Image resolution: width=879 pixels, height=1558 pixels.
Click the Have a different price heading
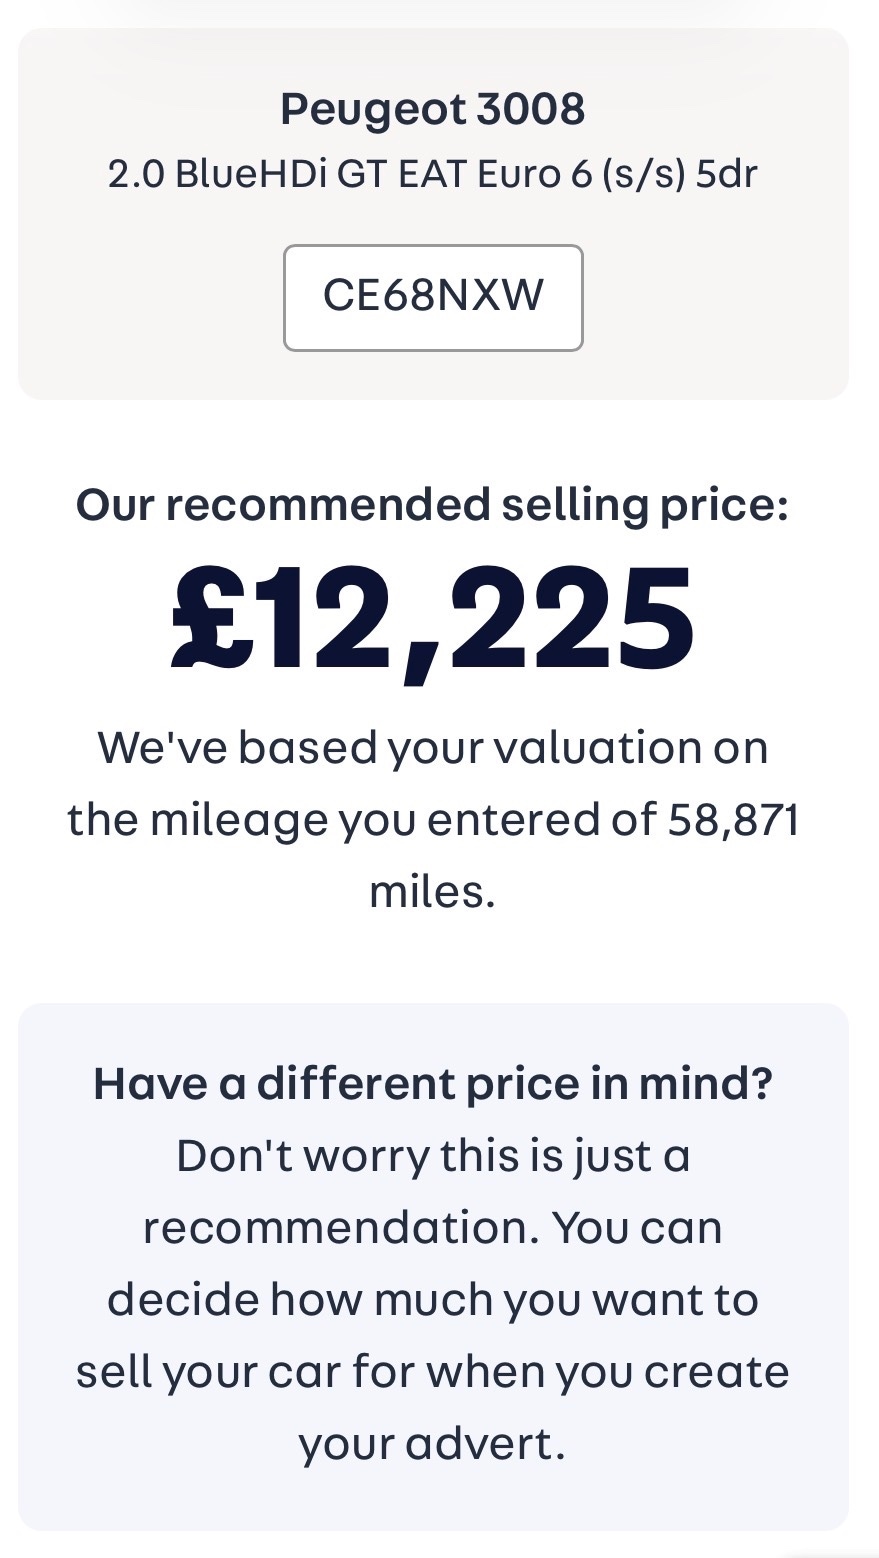pyautogui.click(x=433, y=1084)
